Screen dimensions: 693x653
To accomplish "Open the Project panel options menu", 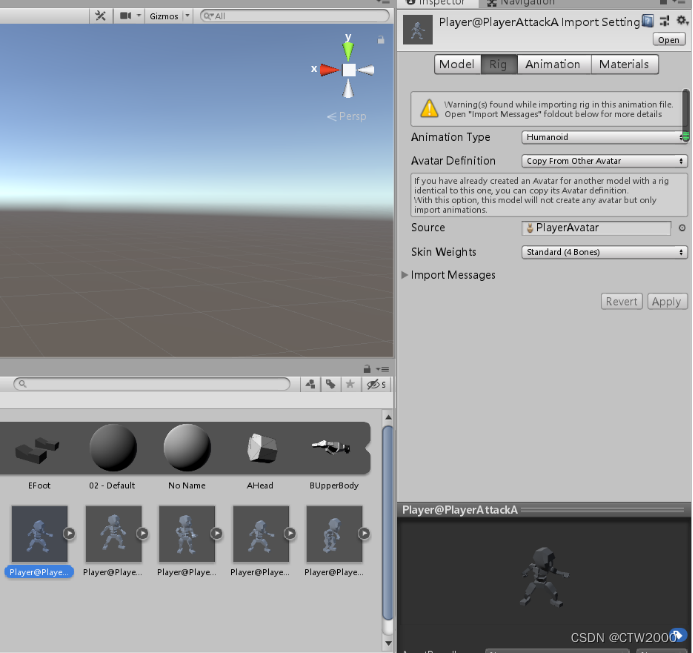I will click(x=383, y=369).
